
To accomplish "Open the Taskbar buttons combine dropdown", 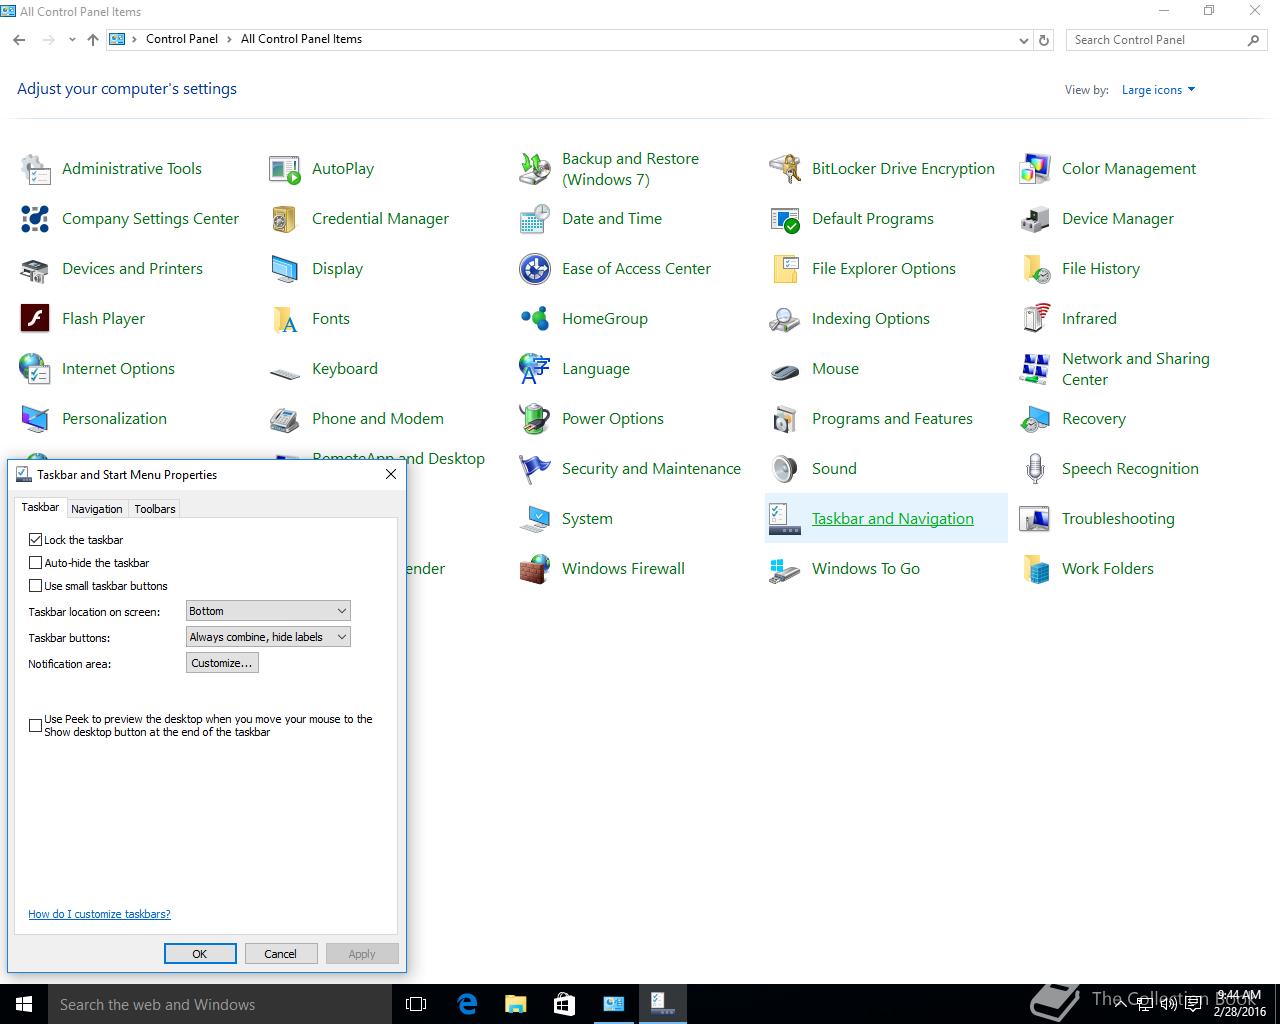I will pos(268,637).
